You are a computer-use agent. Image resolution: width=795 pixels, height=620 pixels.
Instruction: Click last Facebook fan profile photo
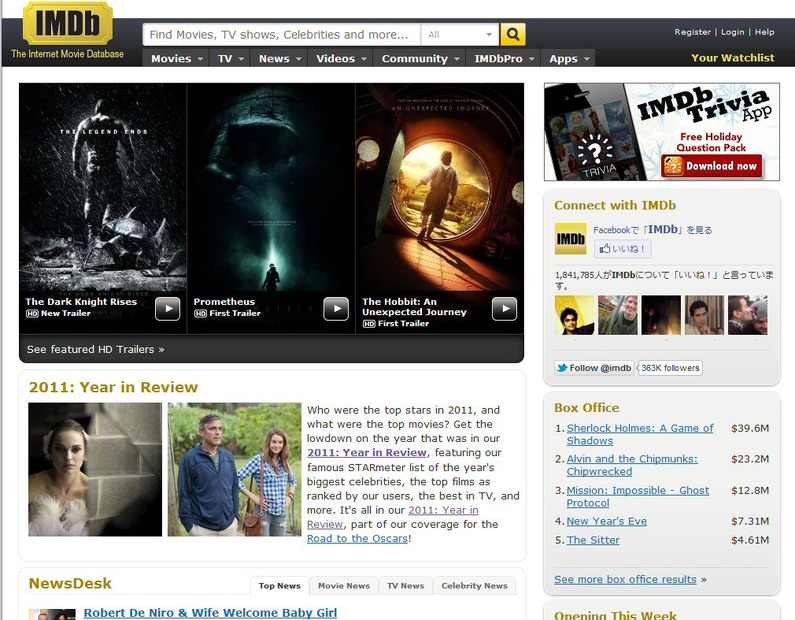[748, 315]
